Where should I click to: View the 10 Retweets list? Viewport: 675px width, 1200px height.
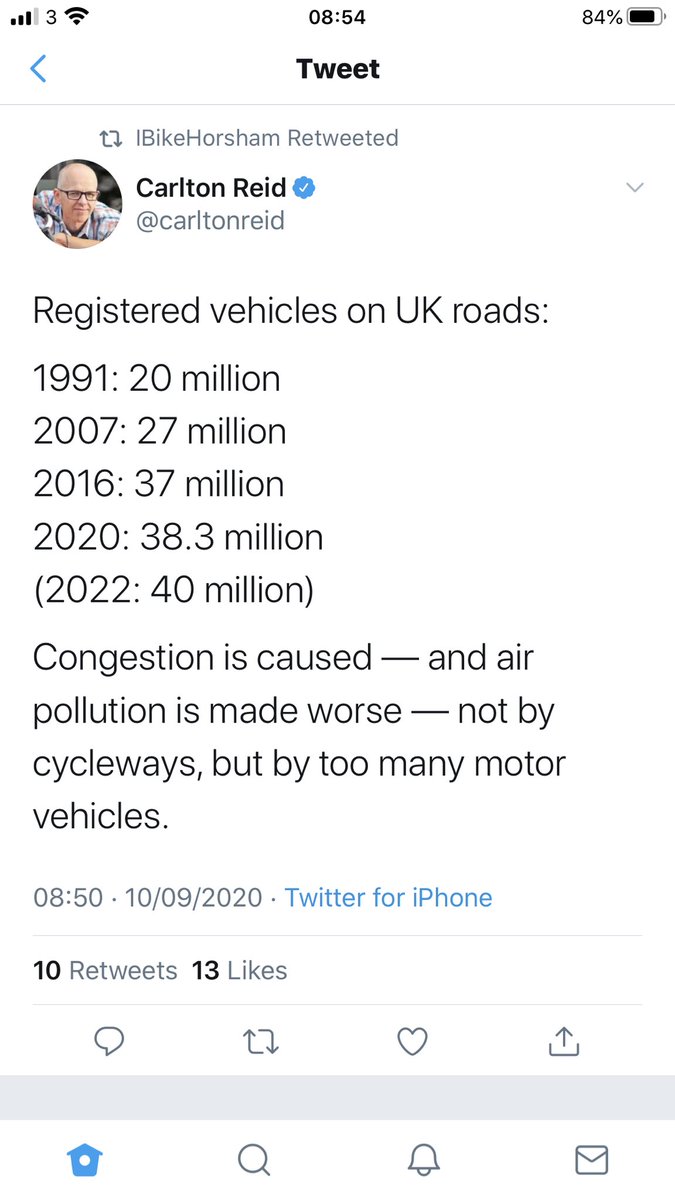pyautogui.click(x=105, y=970)
